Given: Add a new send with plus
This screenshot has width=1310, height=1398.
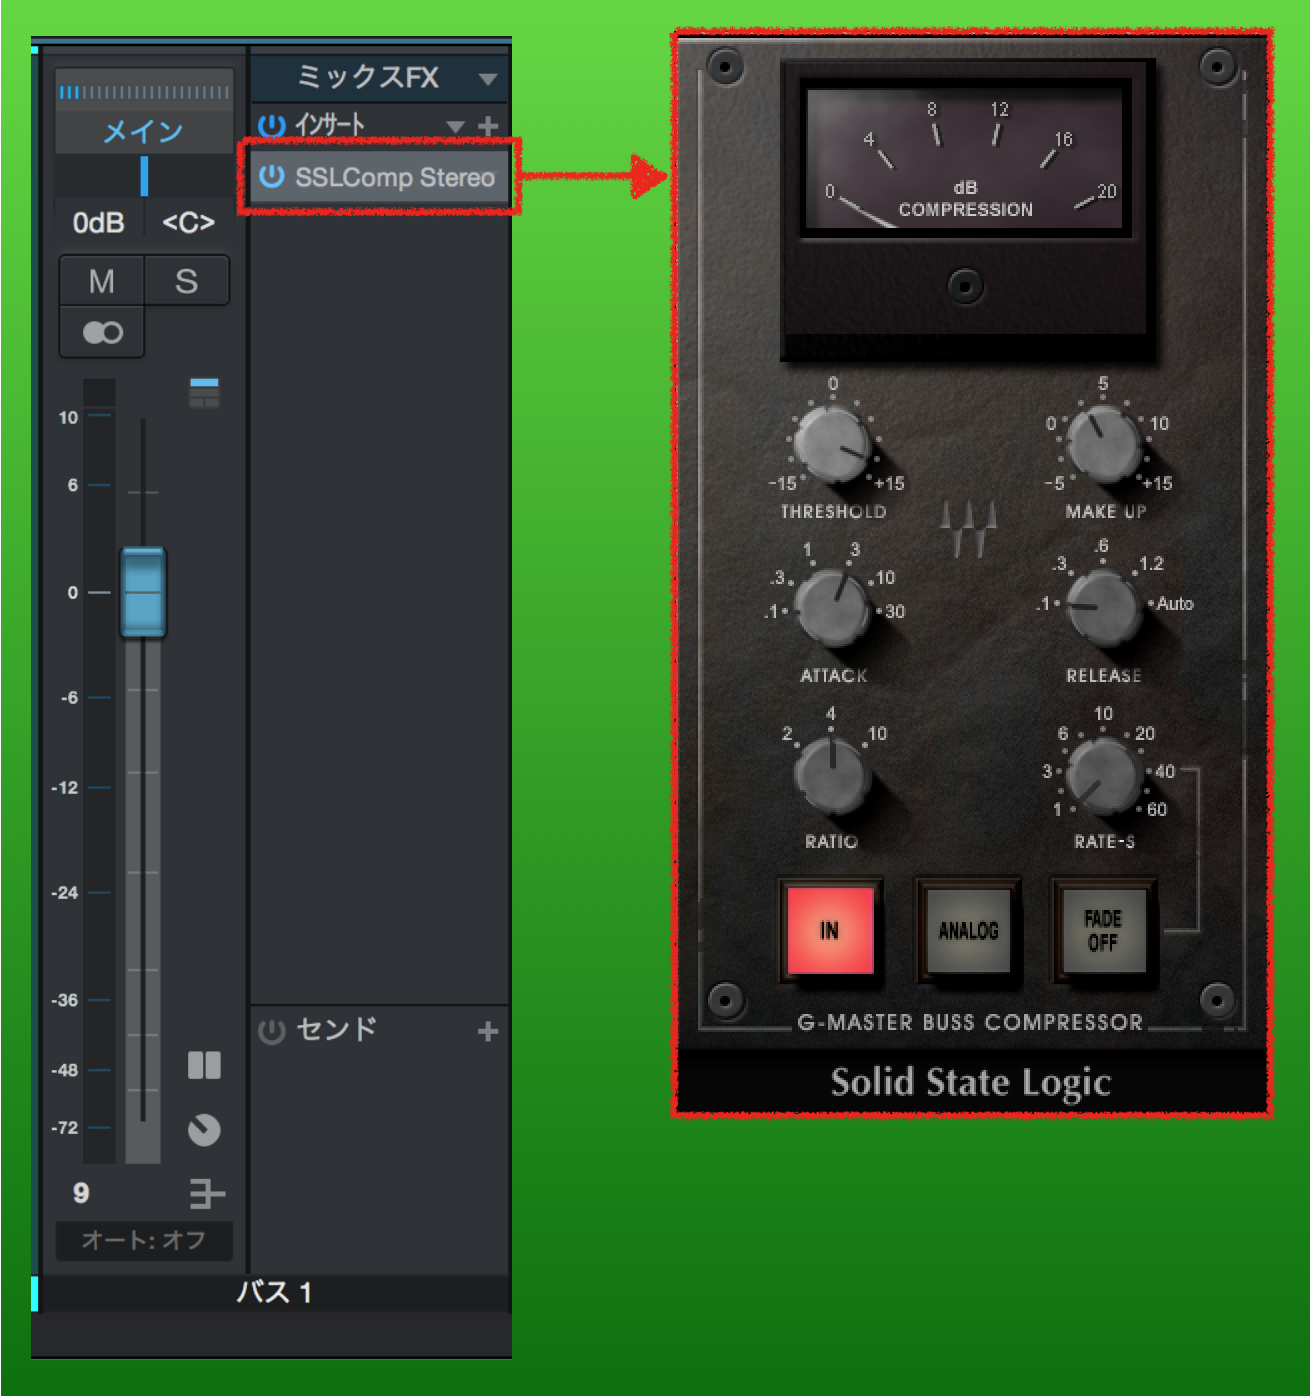Looking at the screenshot, I should [x=488, y=1031].
